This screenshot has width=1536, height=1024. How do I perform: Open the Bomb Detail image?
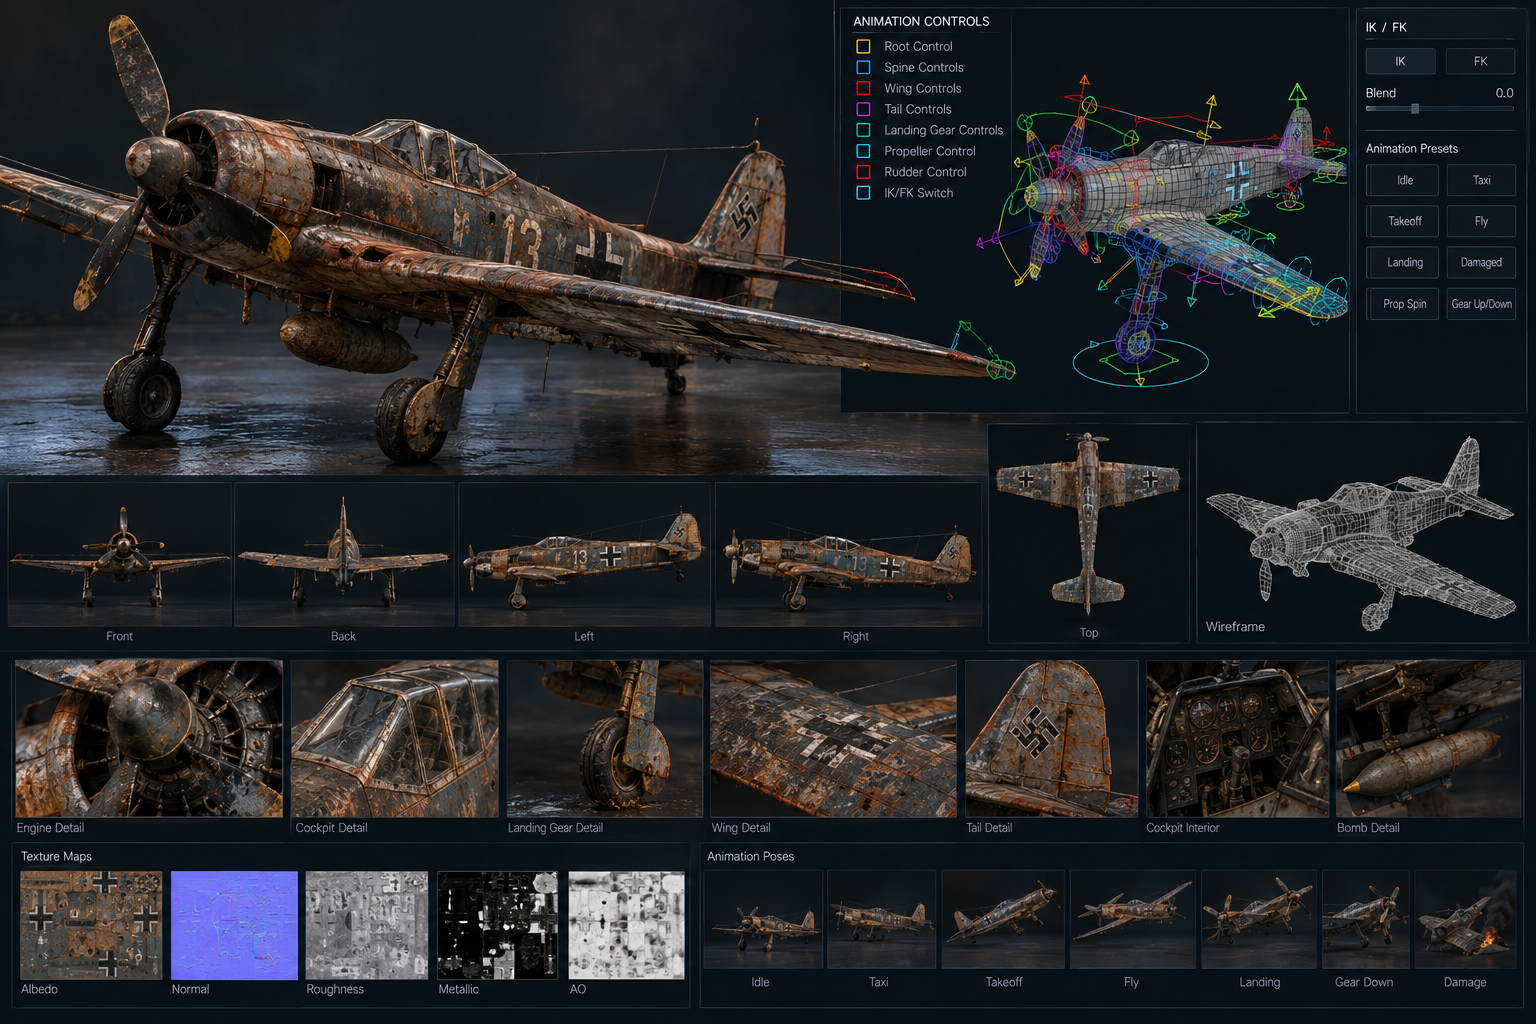1429,738
